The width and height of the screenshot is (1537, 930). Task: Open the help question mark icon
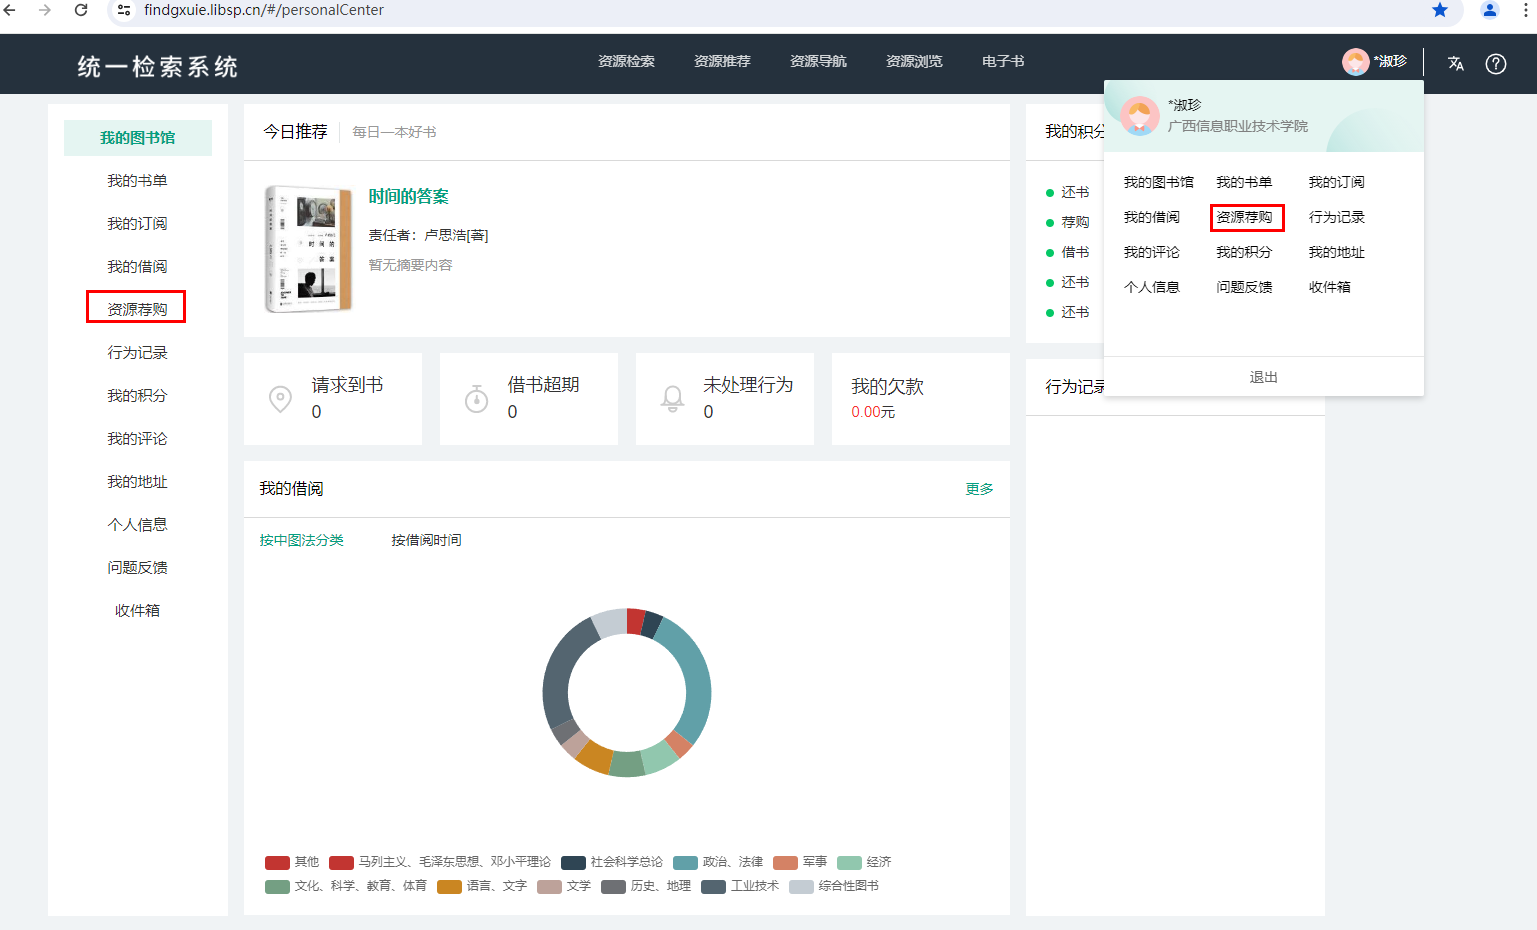click(1495, 63)
